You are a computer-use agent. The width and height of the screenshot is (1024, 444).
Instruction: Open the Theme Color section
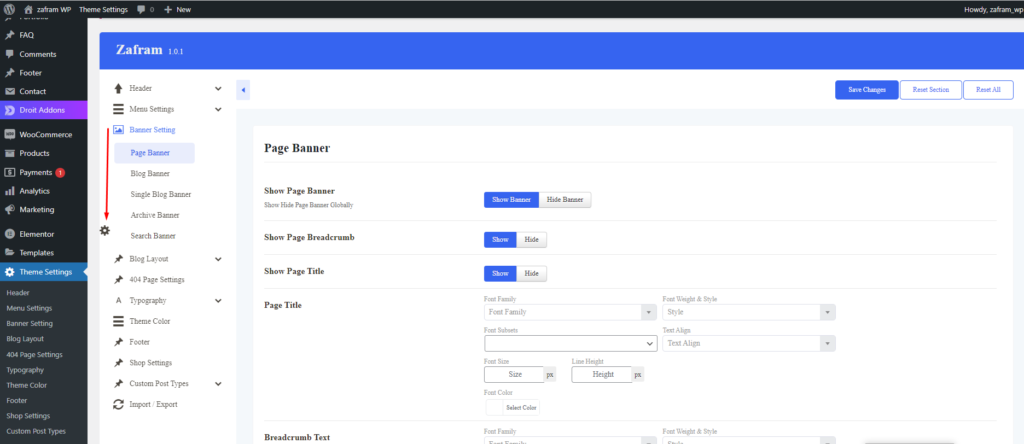[149, 321]
